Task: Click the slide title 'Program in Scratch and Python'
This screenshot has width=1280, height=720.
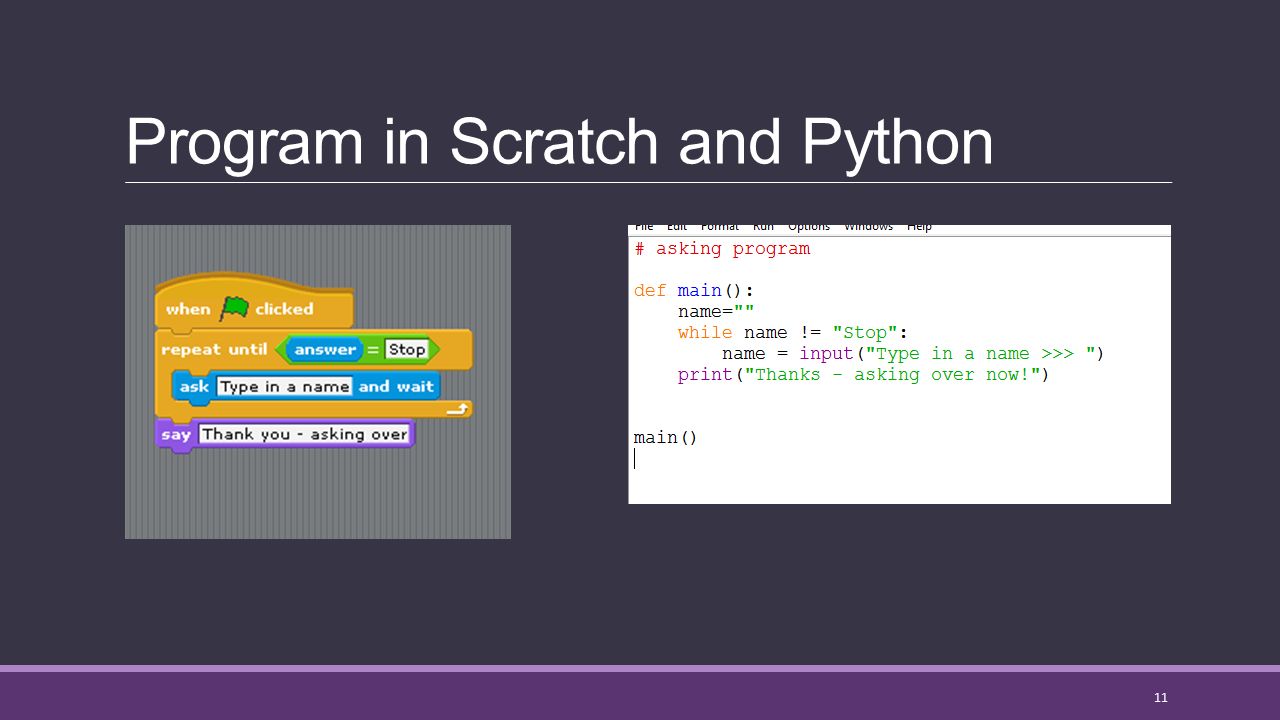Action: [x=559, y=143]
